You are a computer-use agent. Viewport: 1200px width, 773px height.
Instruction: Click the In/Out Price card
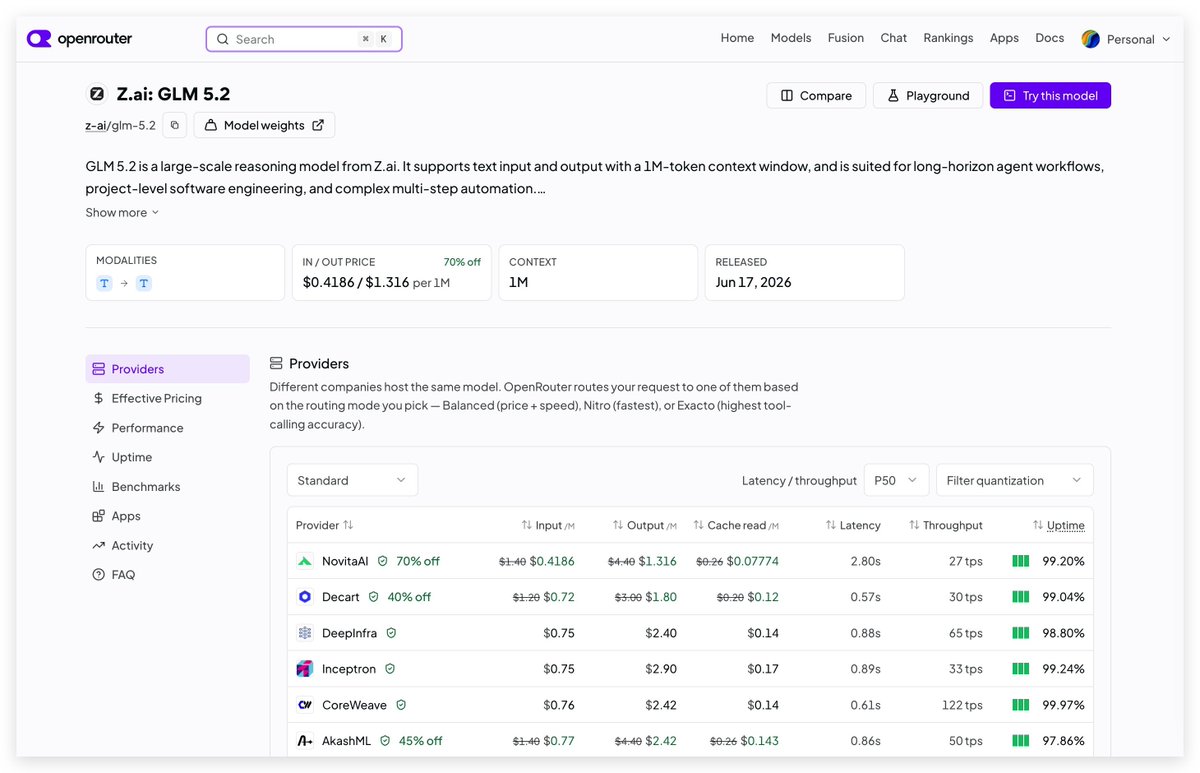(392, 272)
